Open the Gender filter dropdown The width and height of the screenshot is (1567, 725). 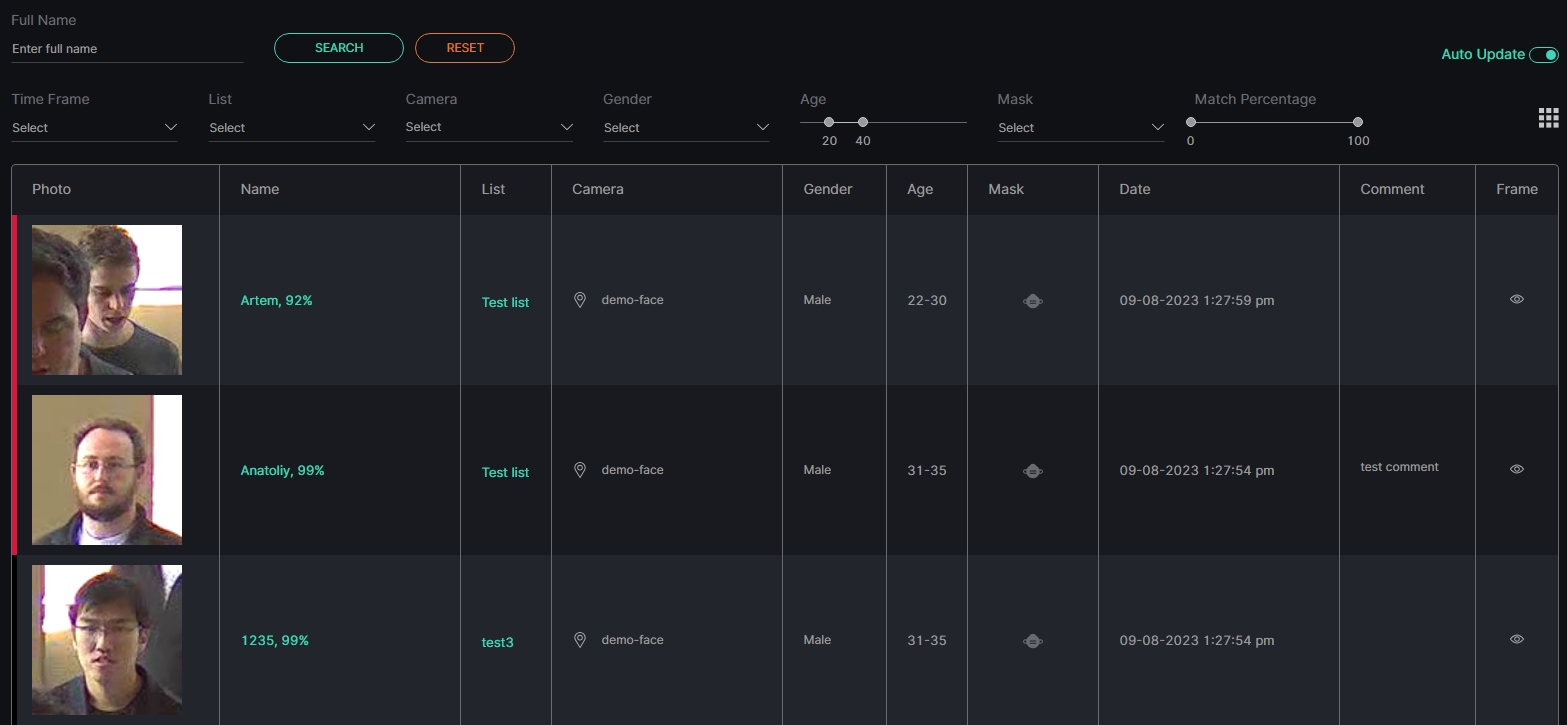686,128
